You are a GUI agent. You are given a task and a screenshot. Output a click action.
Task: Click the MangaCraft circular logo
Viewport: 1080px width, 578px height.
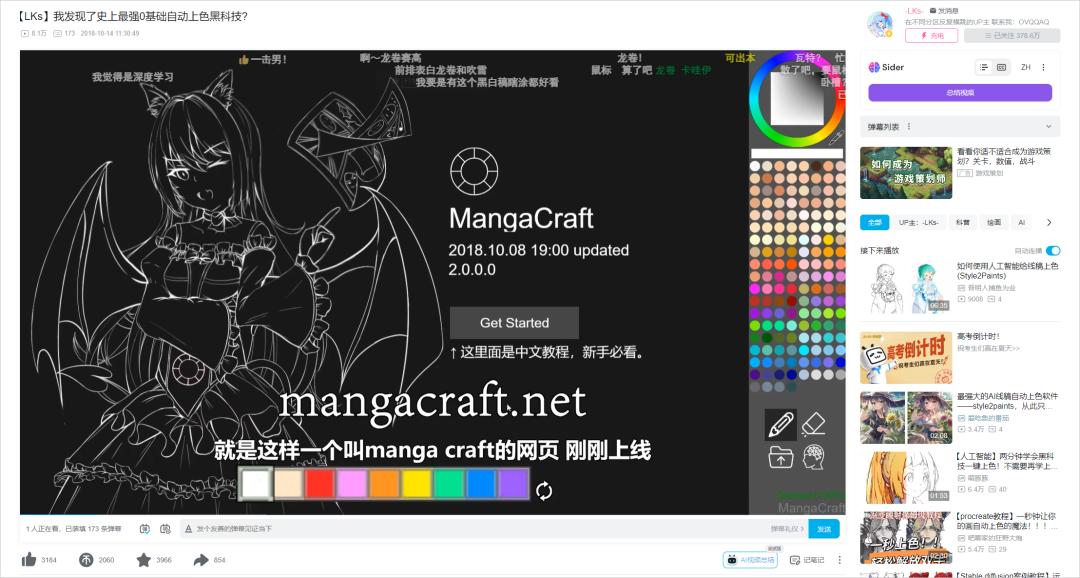click(x=474, y=171)
